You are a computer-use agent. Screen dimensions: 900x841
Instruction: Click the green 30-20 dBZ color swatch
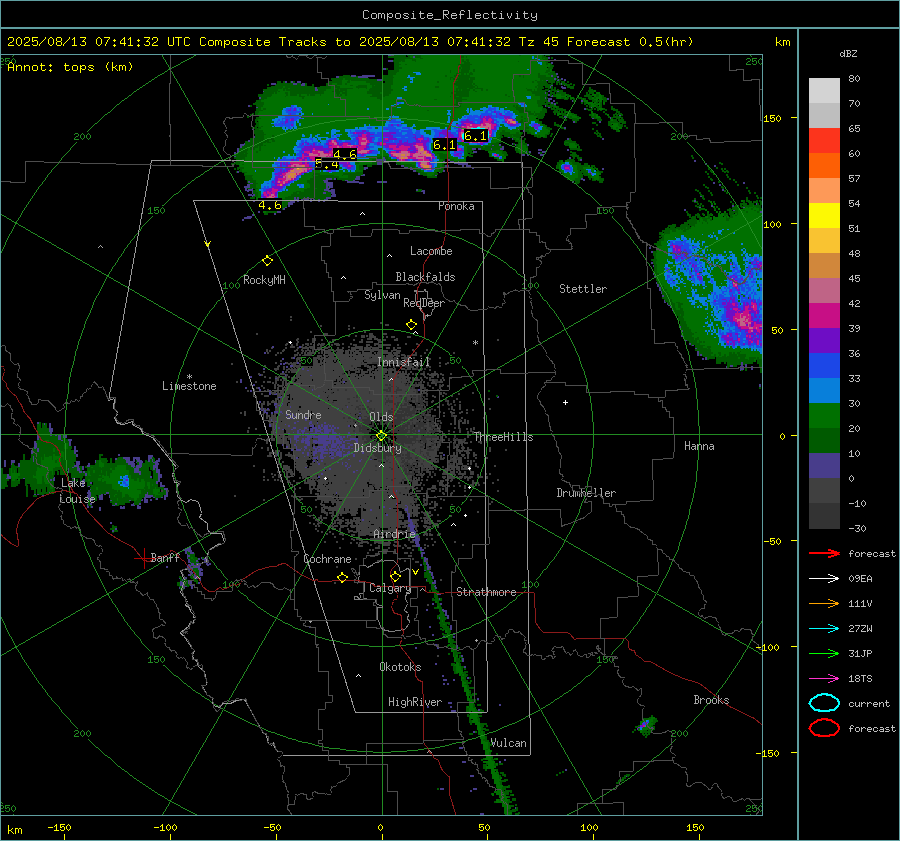(824, 416)
